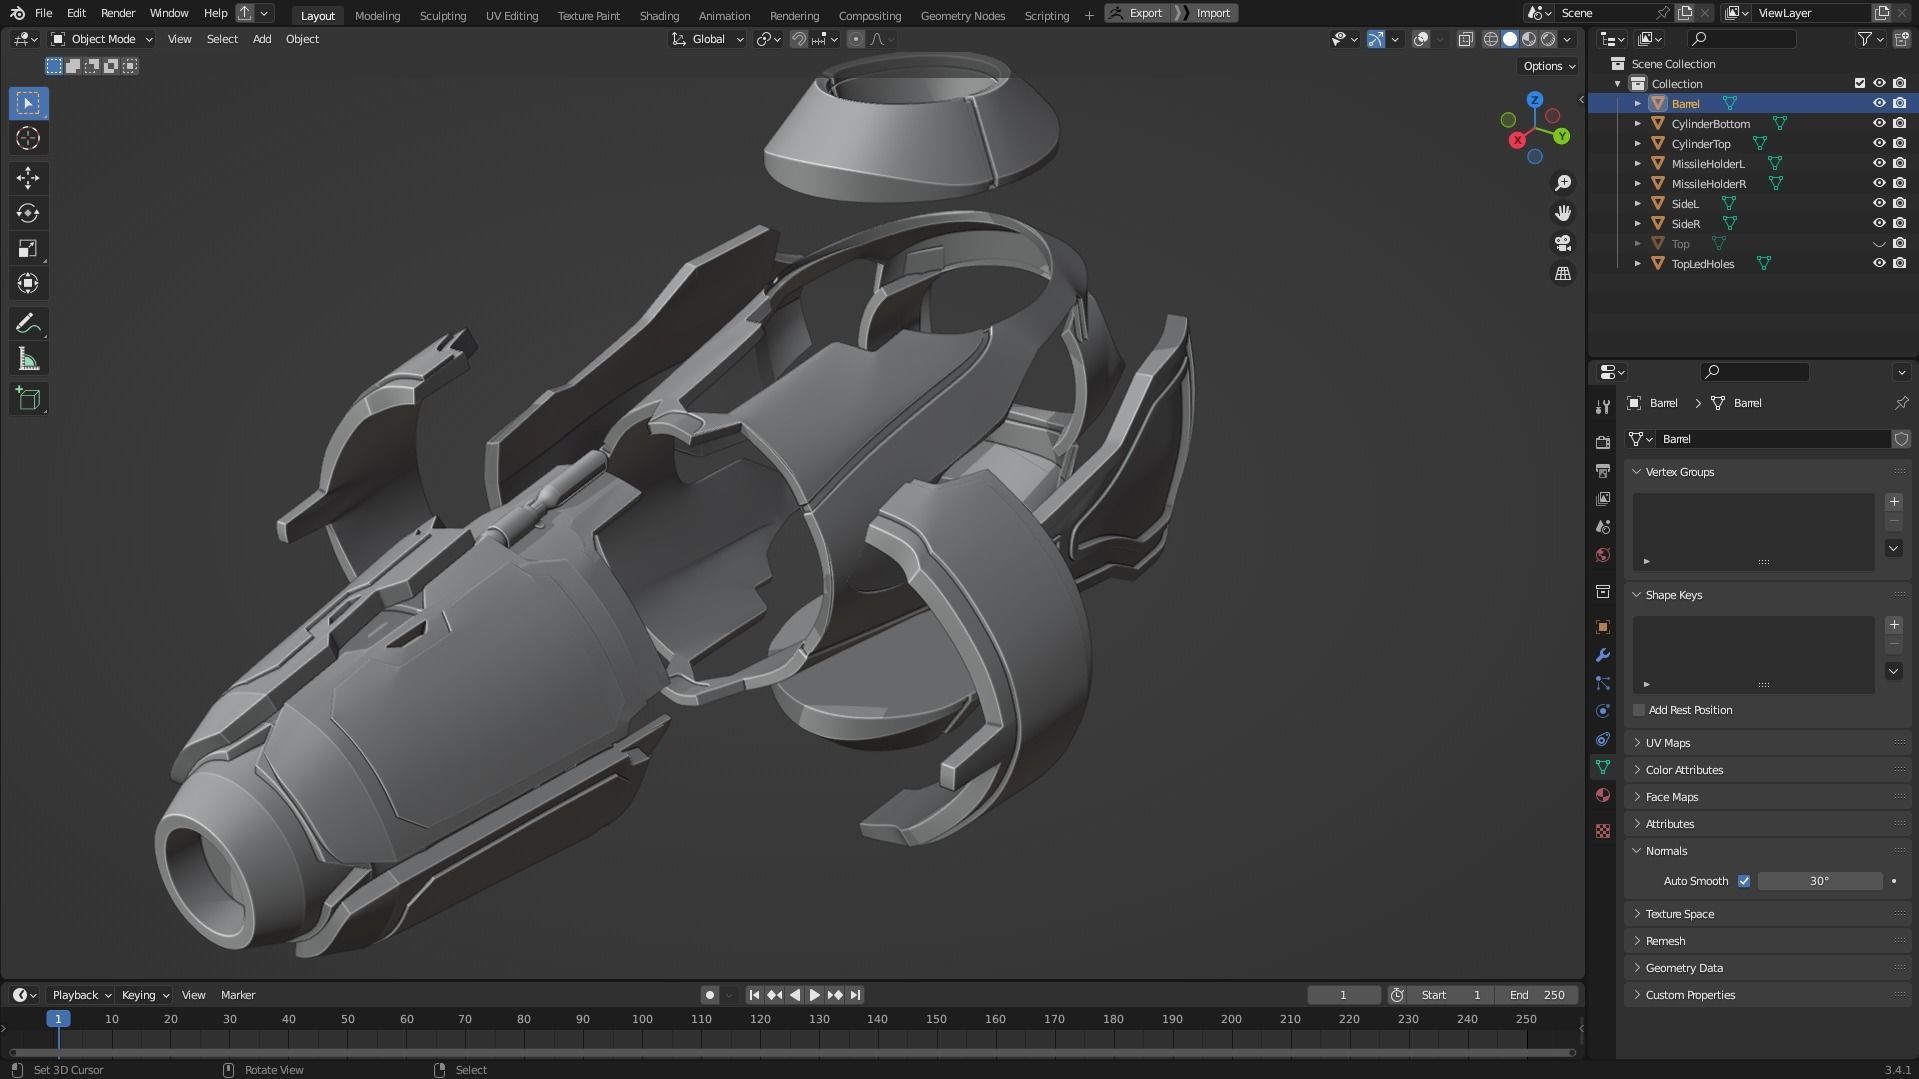The height and width of the screenshot is (1079, 1919).
Task: Click the Export button
Action: [x=1137, y=13]
